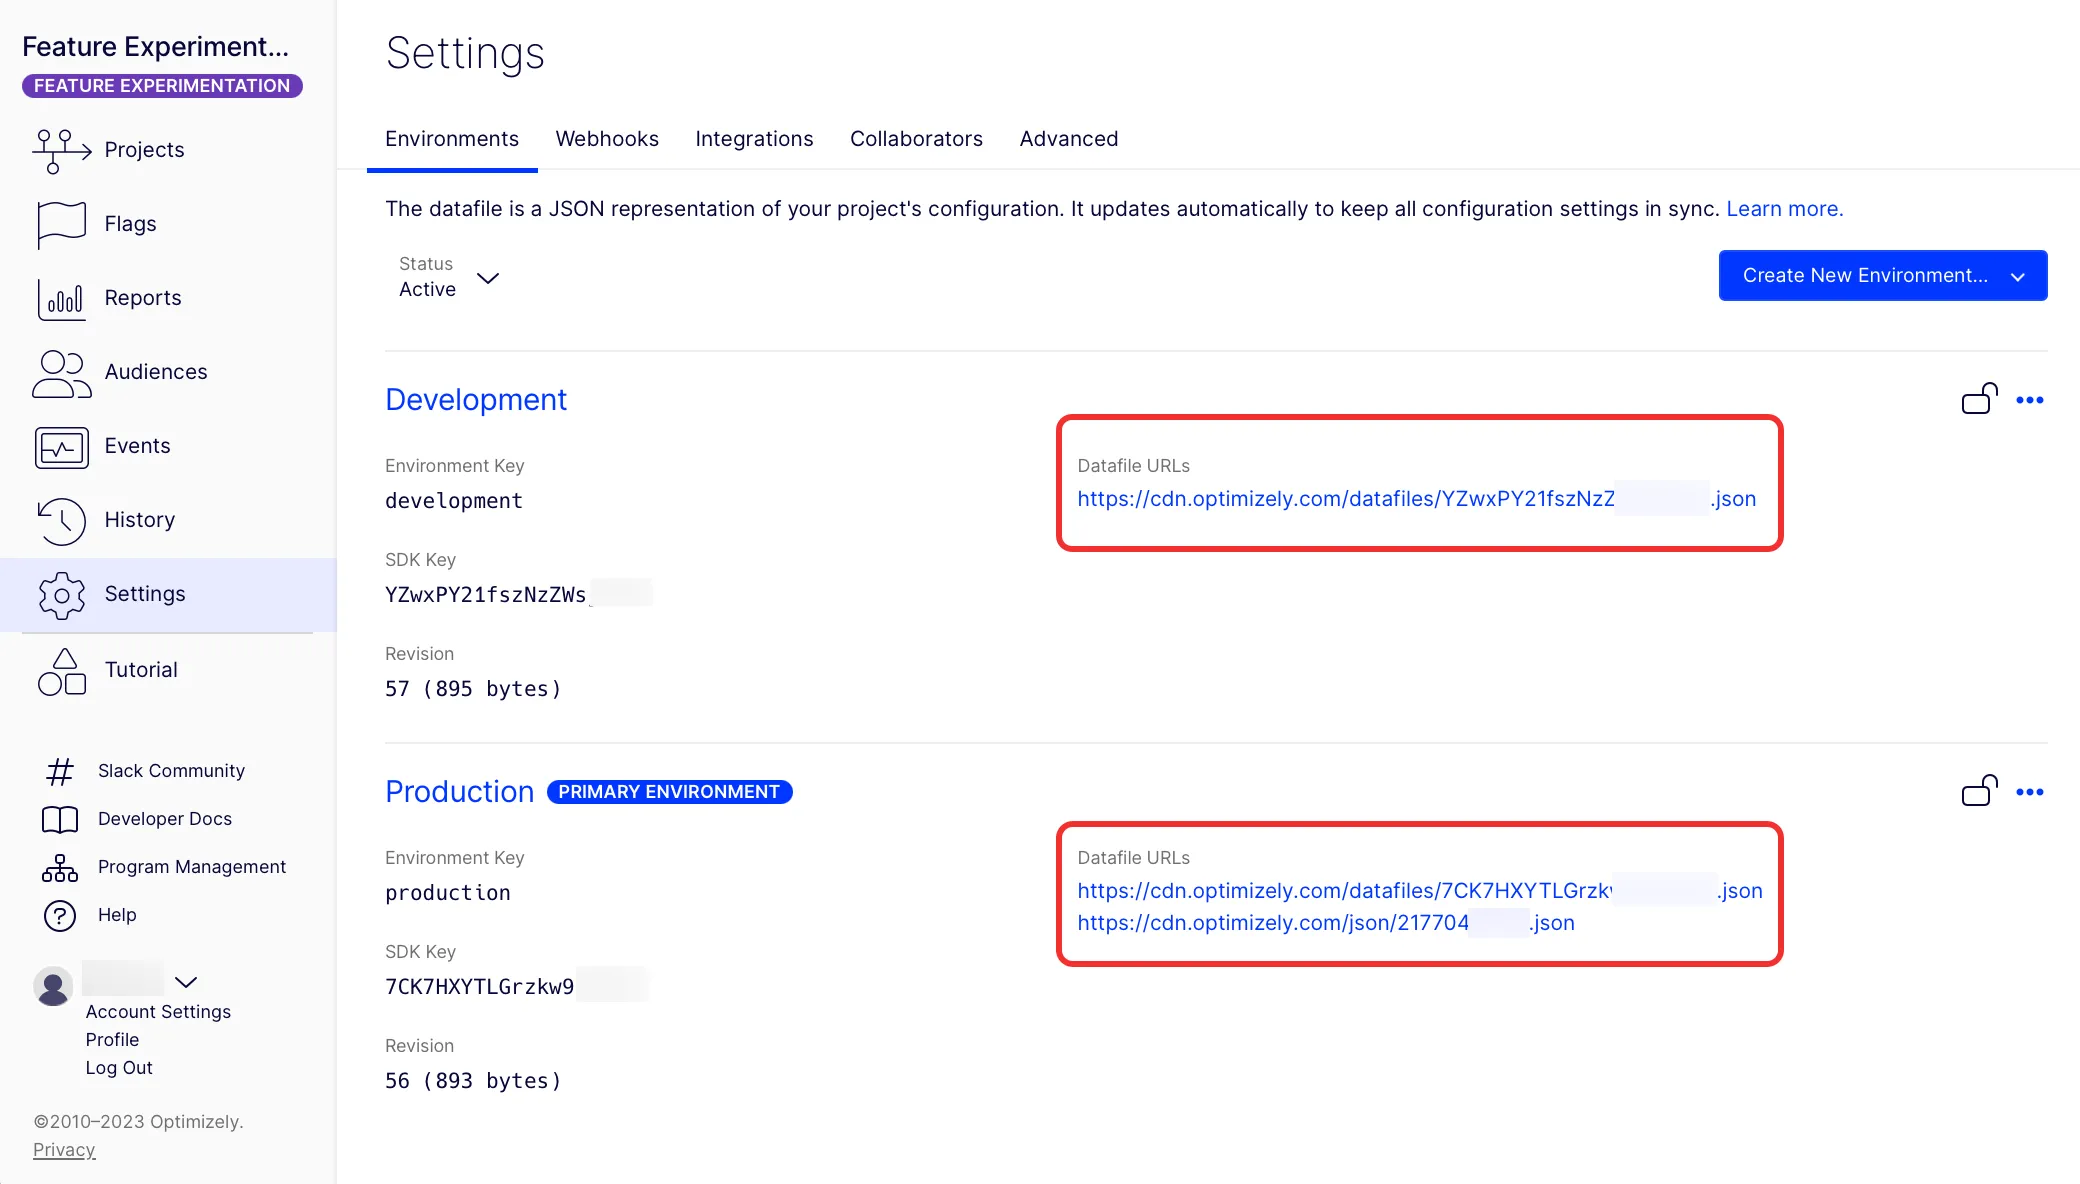Click the development environment key value
The image size is (2080, 1184).
point(454,501)
